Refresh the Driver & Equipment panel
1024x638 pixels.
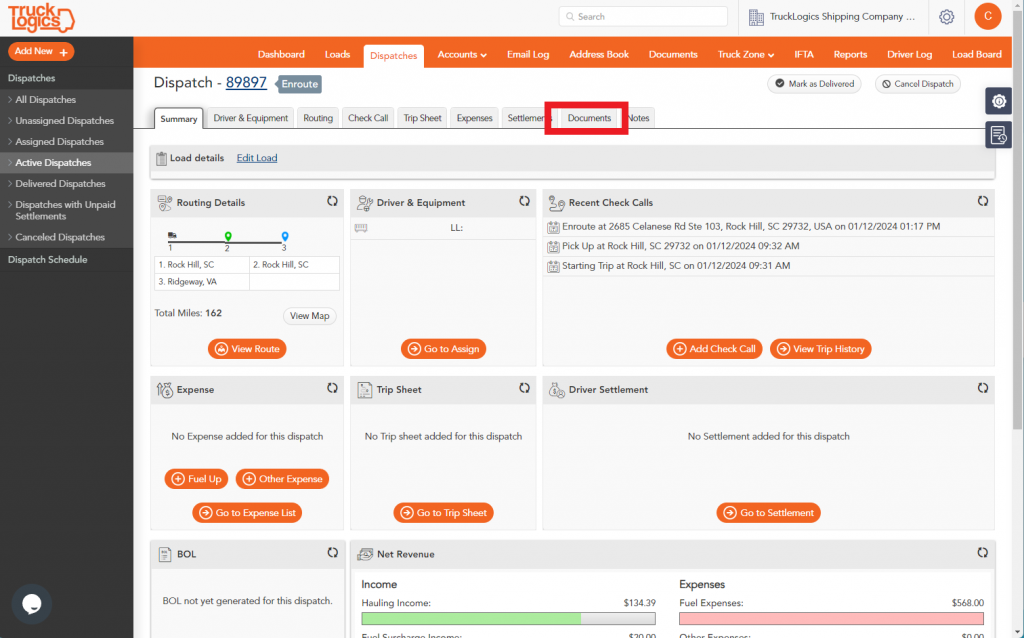(524, 202)
